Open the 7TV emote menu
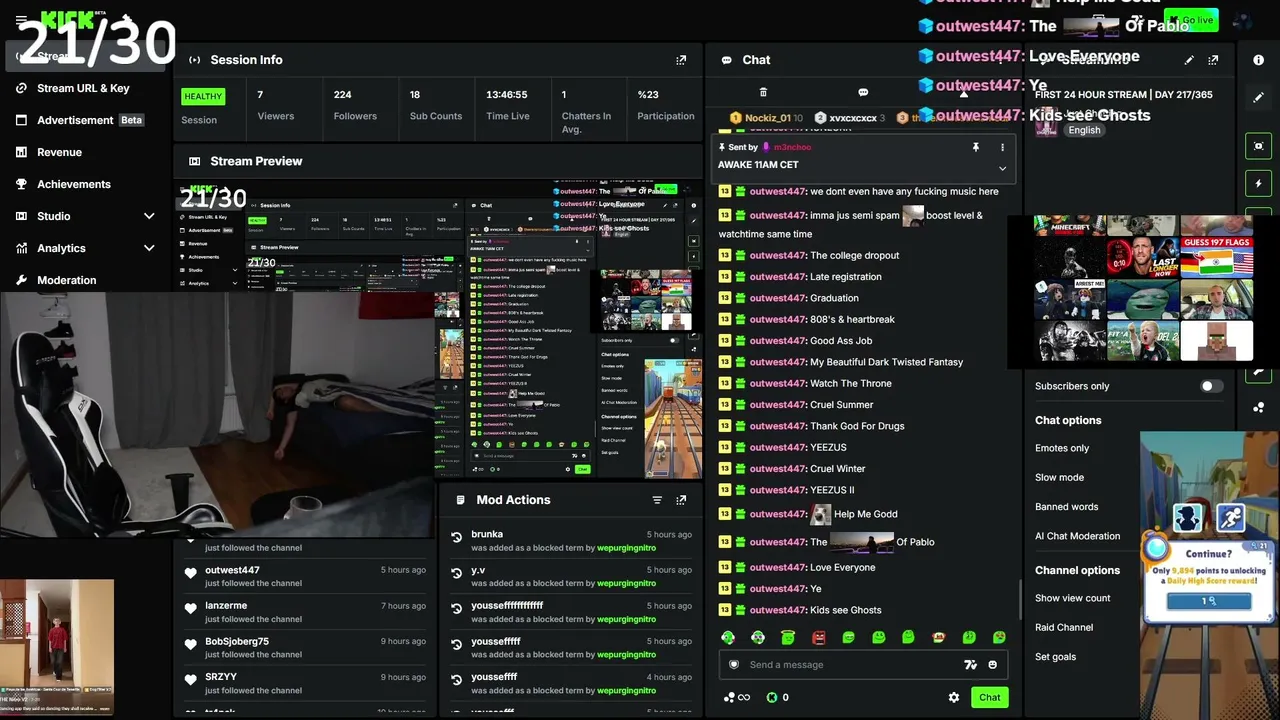This screenshot has height=720, width=1280. coord(969,665)
